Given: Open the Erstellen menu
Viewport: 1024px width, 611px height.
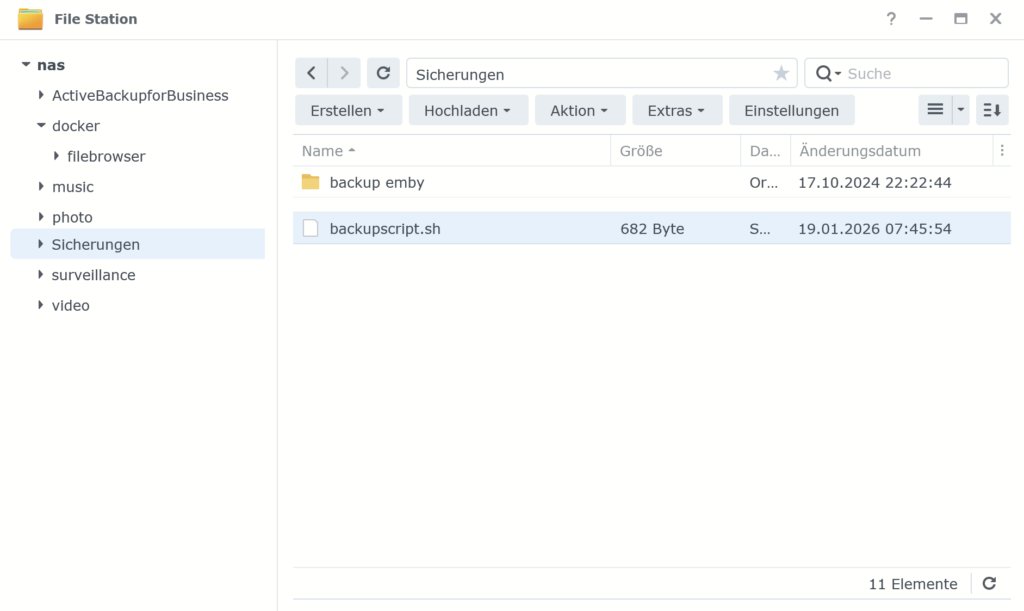Looking at the screenshot, I should point(348,110).
